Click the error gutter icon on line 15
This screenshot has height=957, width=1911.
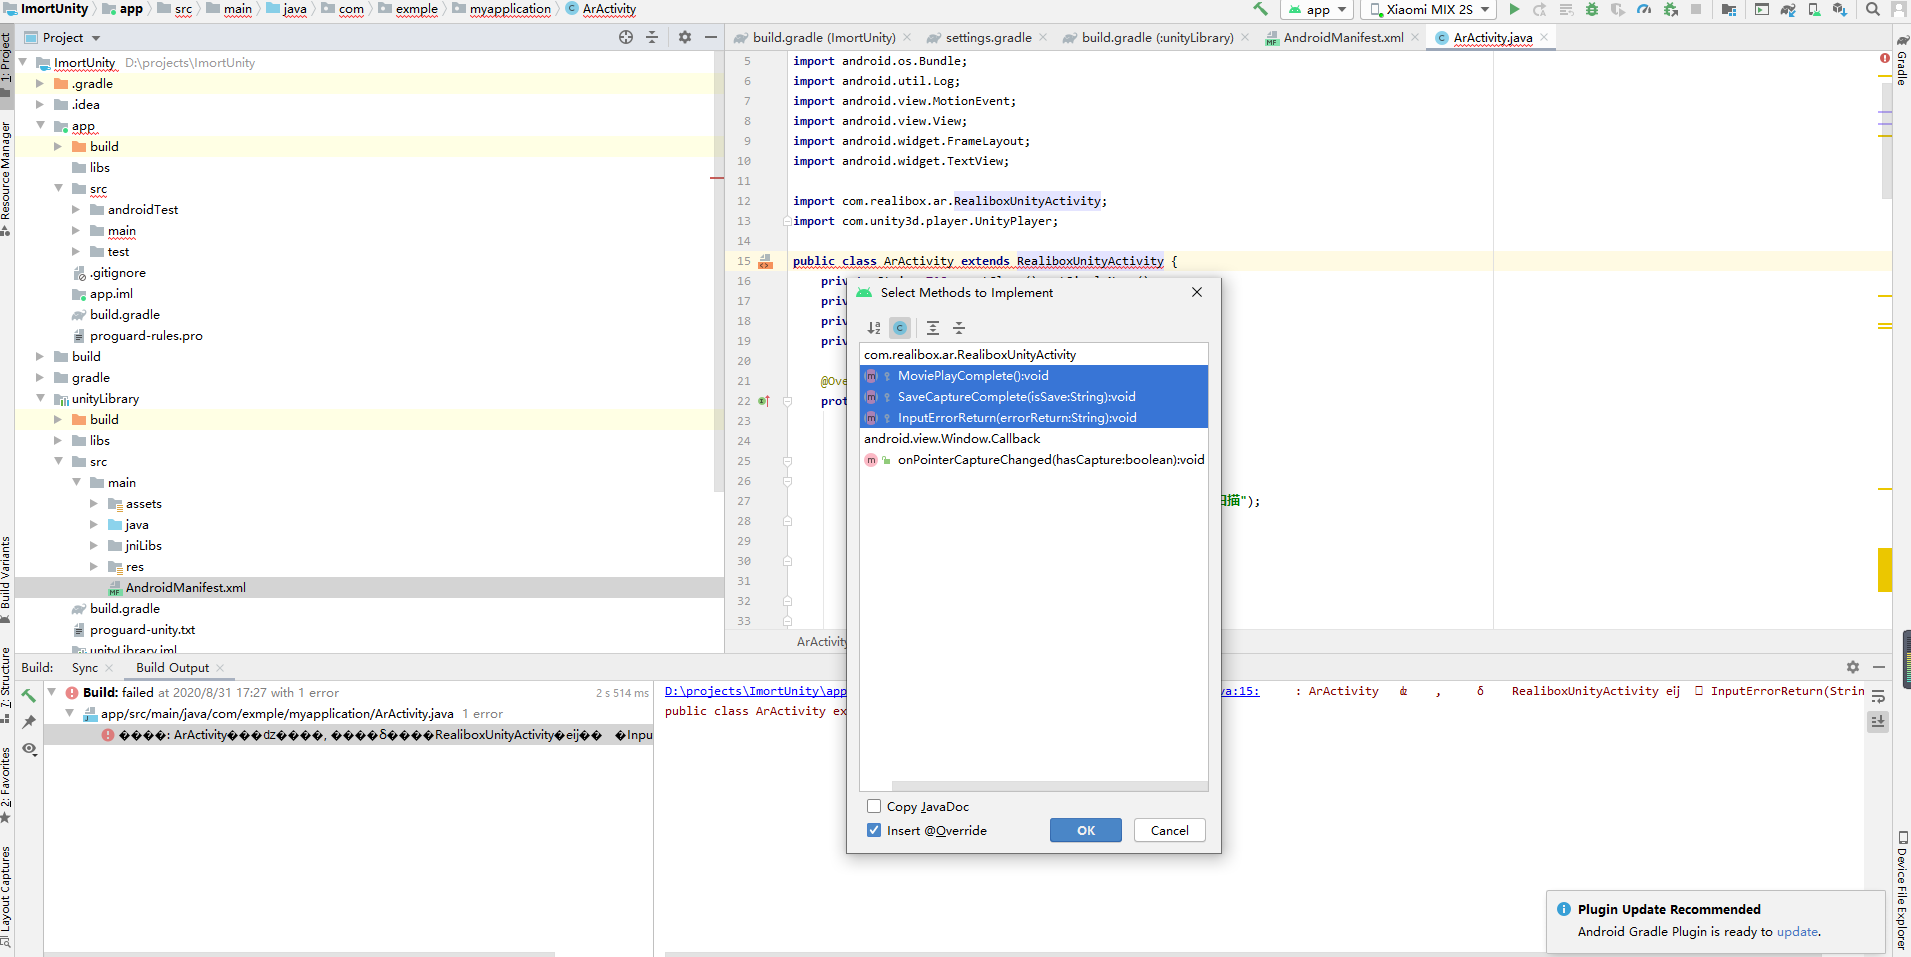(x=765, y=262)
